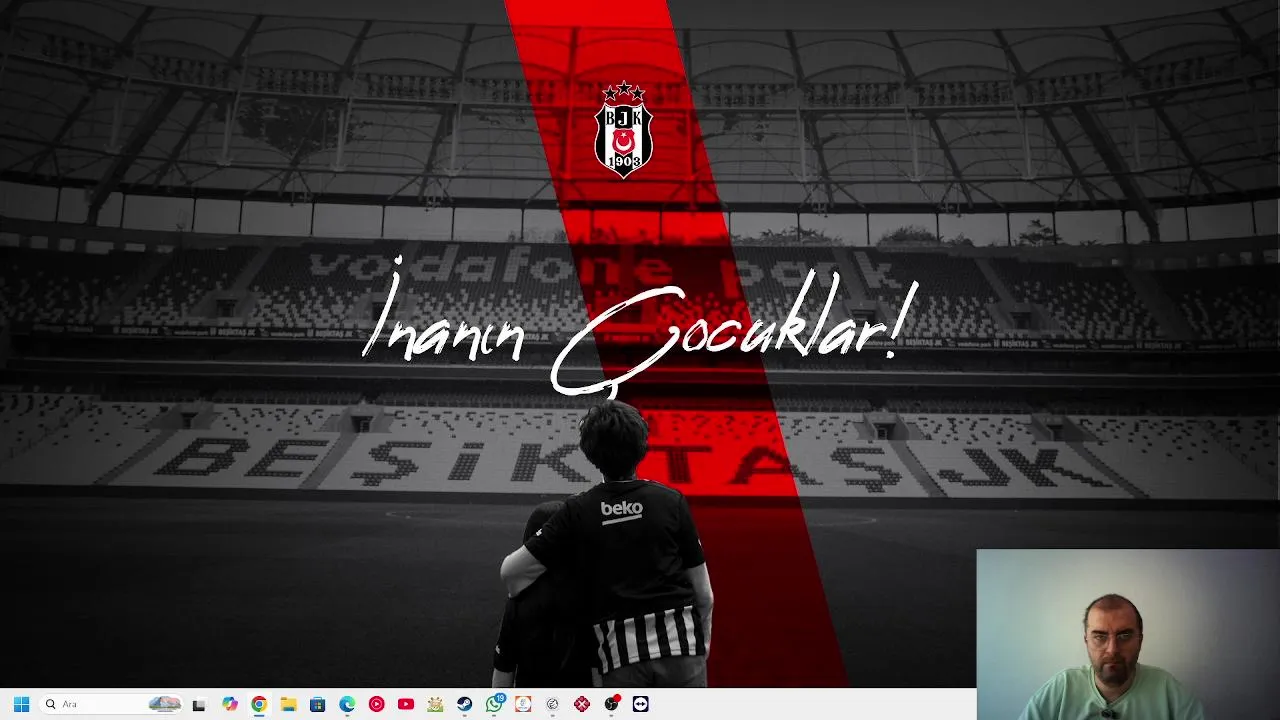Open the Windows Start menu

point(21,704)
